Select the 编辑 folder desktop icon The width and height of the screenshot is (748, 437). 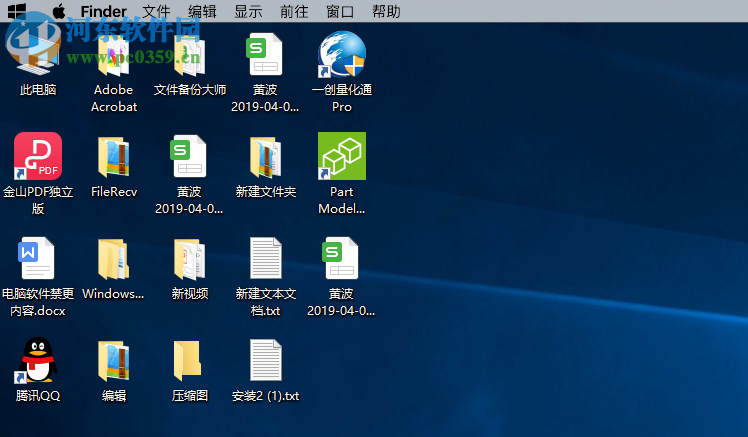114,361
